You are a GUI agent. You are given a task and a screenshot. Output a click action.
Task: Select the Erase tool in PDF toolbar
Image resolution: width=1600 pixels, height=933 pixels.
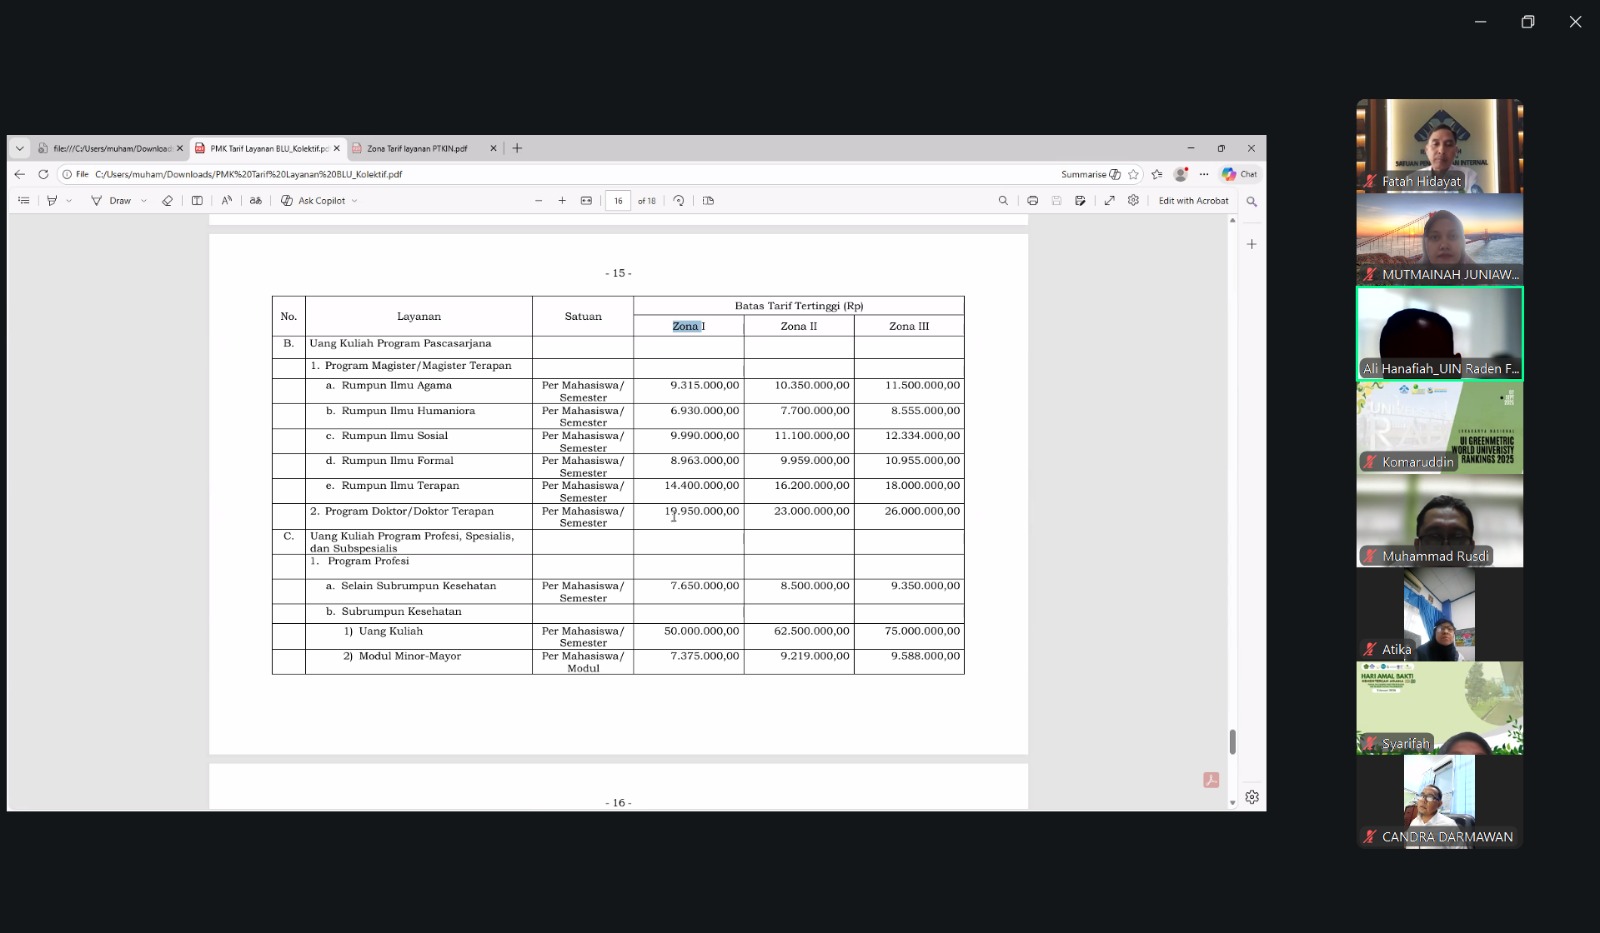[167, 201]
